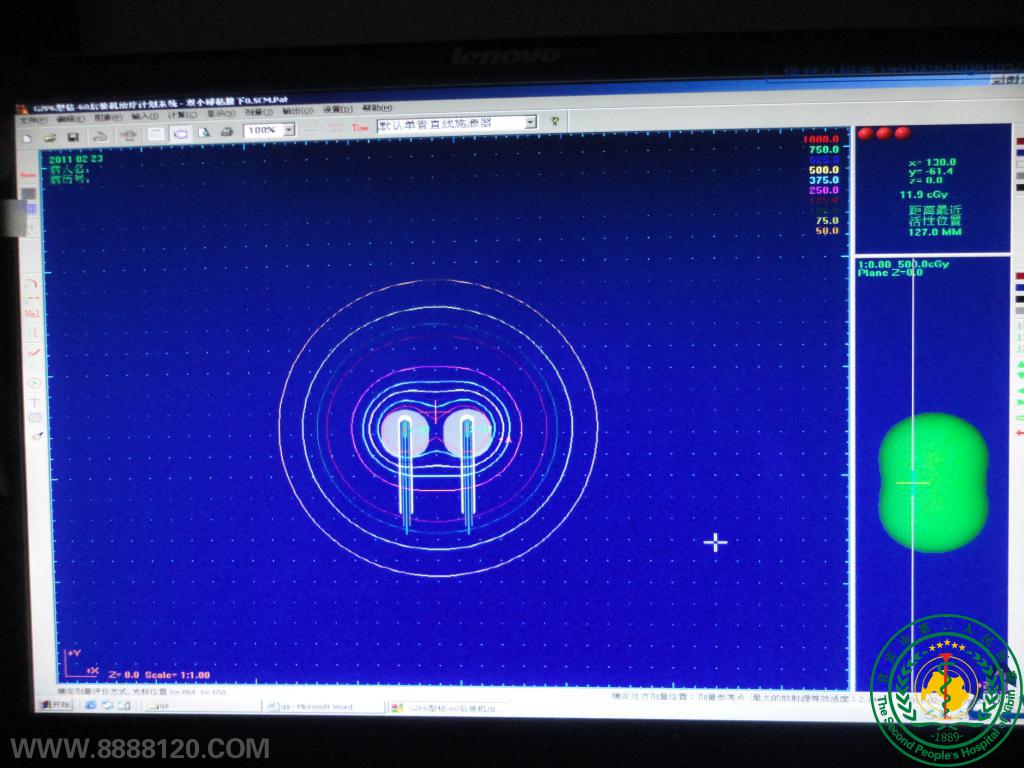Click the Print icon in toolbar
This screenshot has width=1024, height=768.
click(x=227, y=131)
